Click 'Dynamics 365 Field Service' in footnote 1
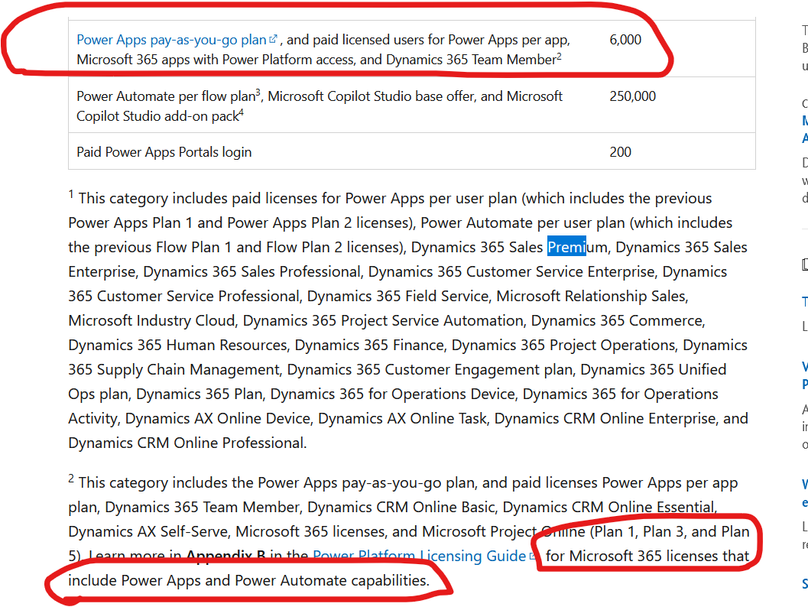This screenshot has width=808, height=607. [x=398, y=296]
